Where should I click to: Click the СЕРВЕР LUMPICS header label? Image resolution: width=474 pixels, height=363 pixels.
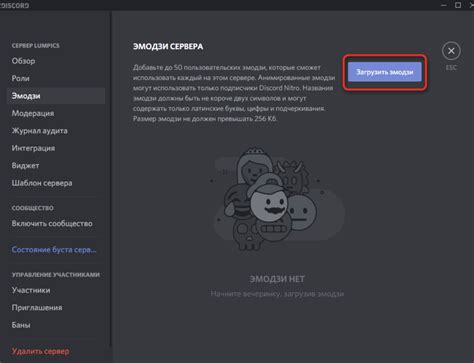coord(35,46)
